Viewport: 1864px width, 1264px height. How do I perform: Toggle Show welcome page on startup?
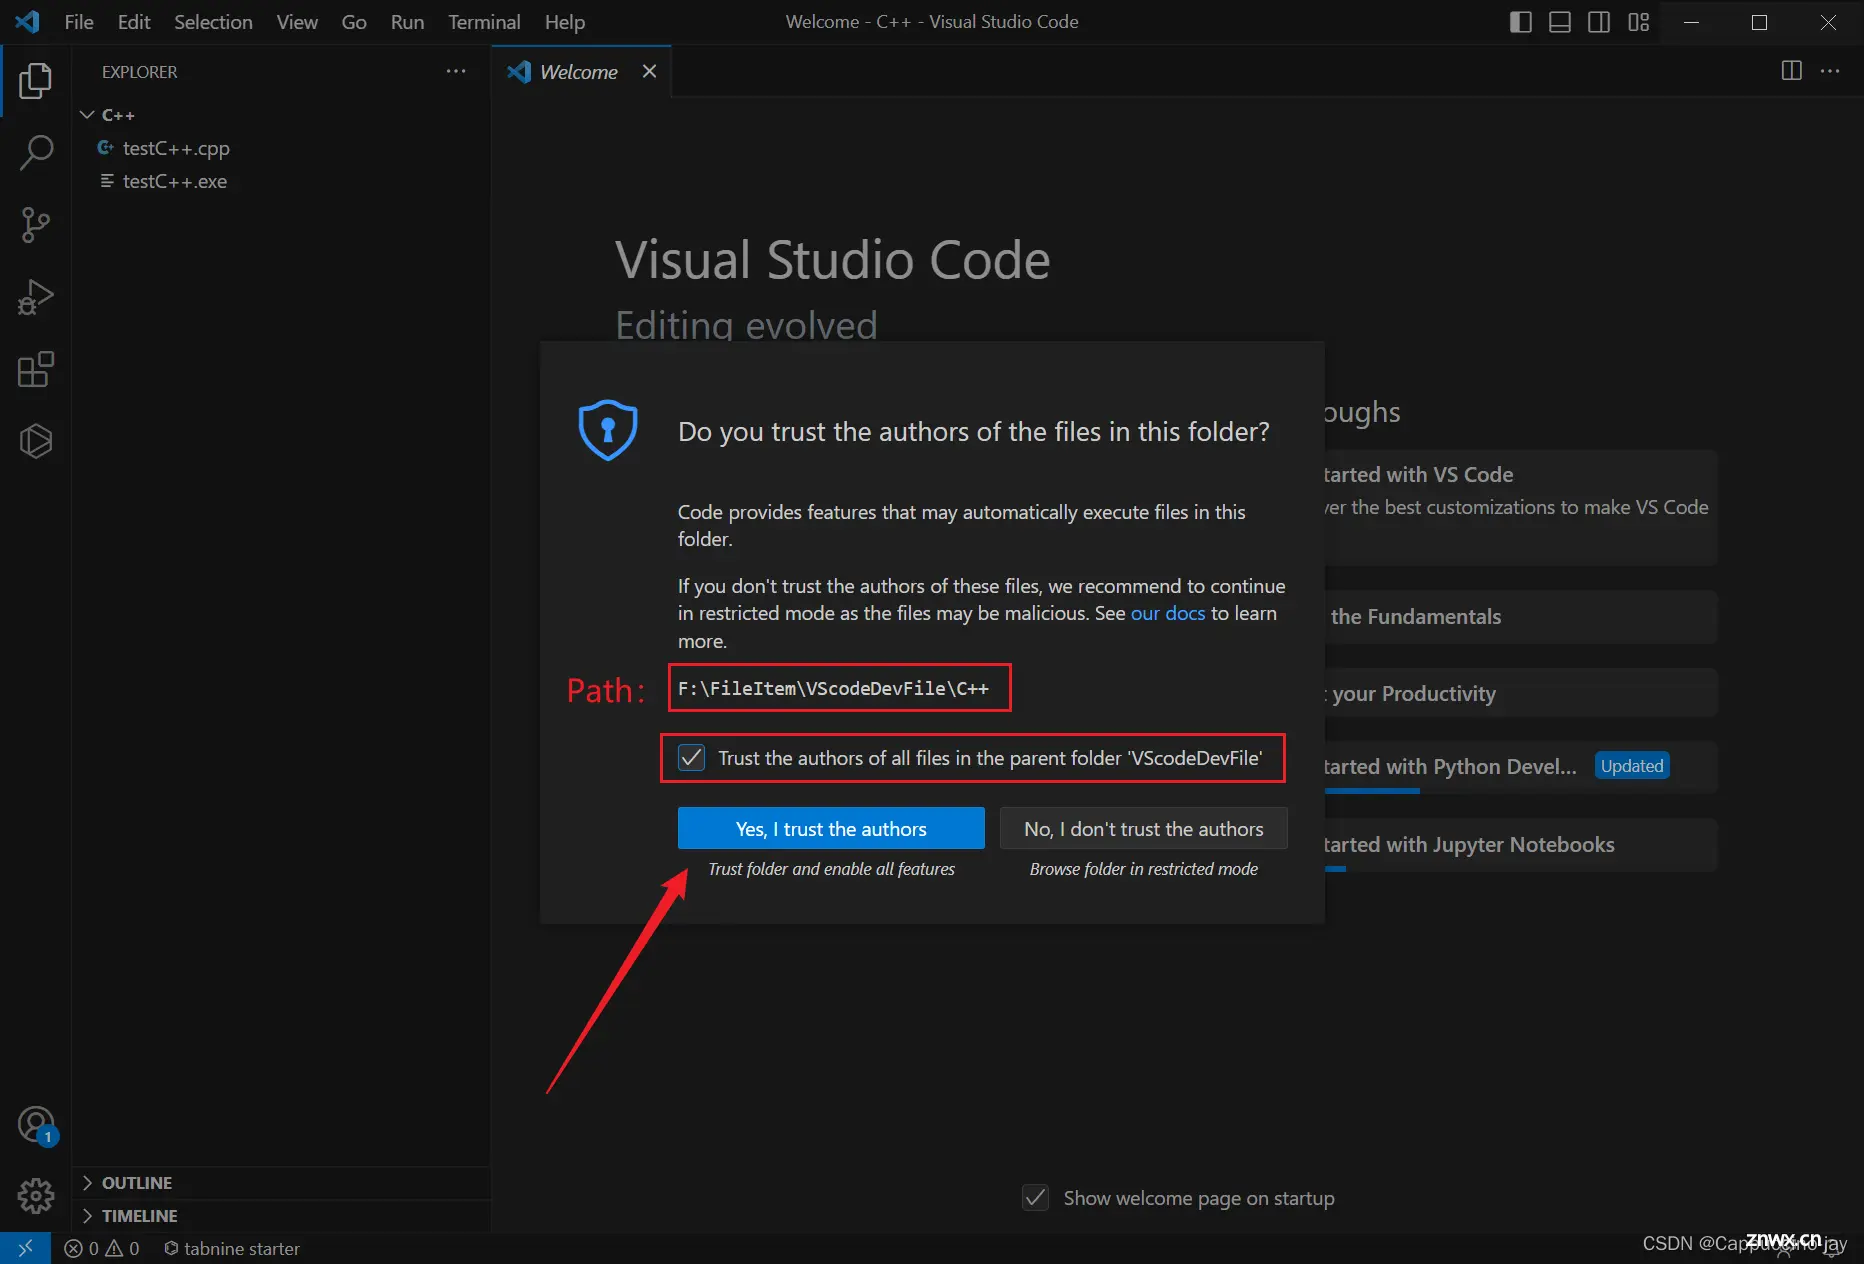tap(1035, 1197)
